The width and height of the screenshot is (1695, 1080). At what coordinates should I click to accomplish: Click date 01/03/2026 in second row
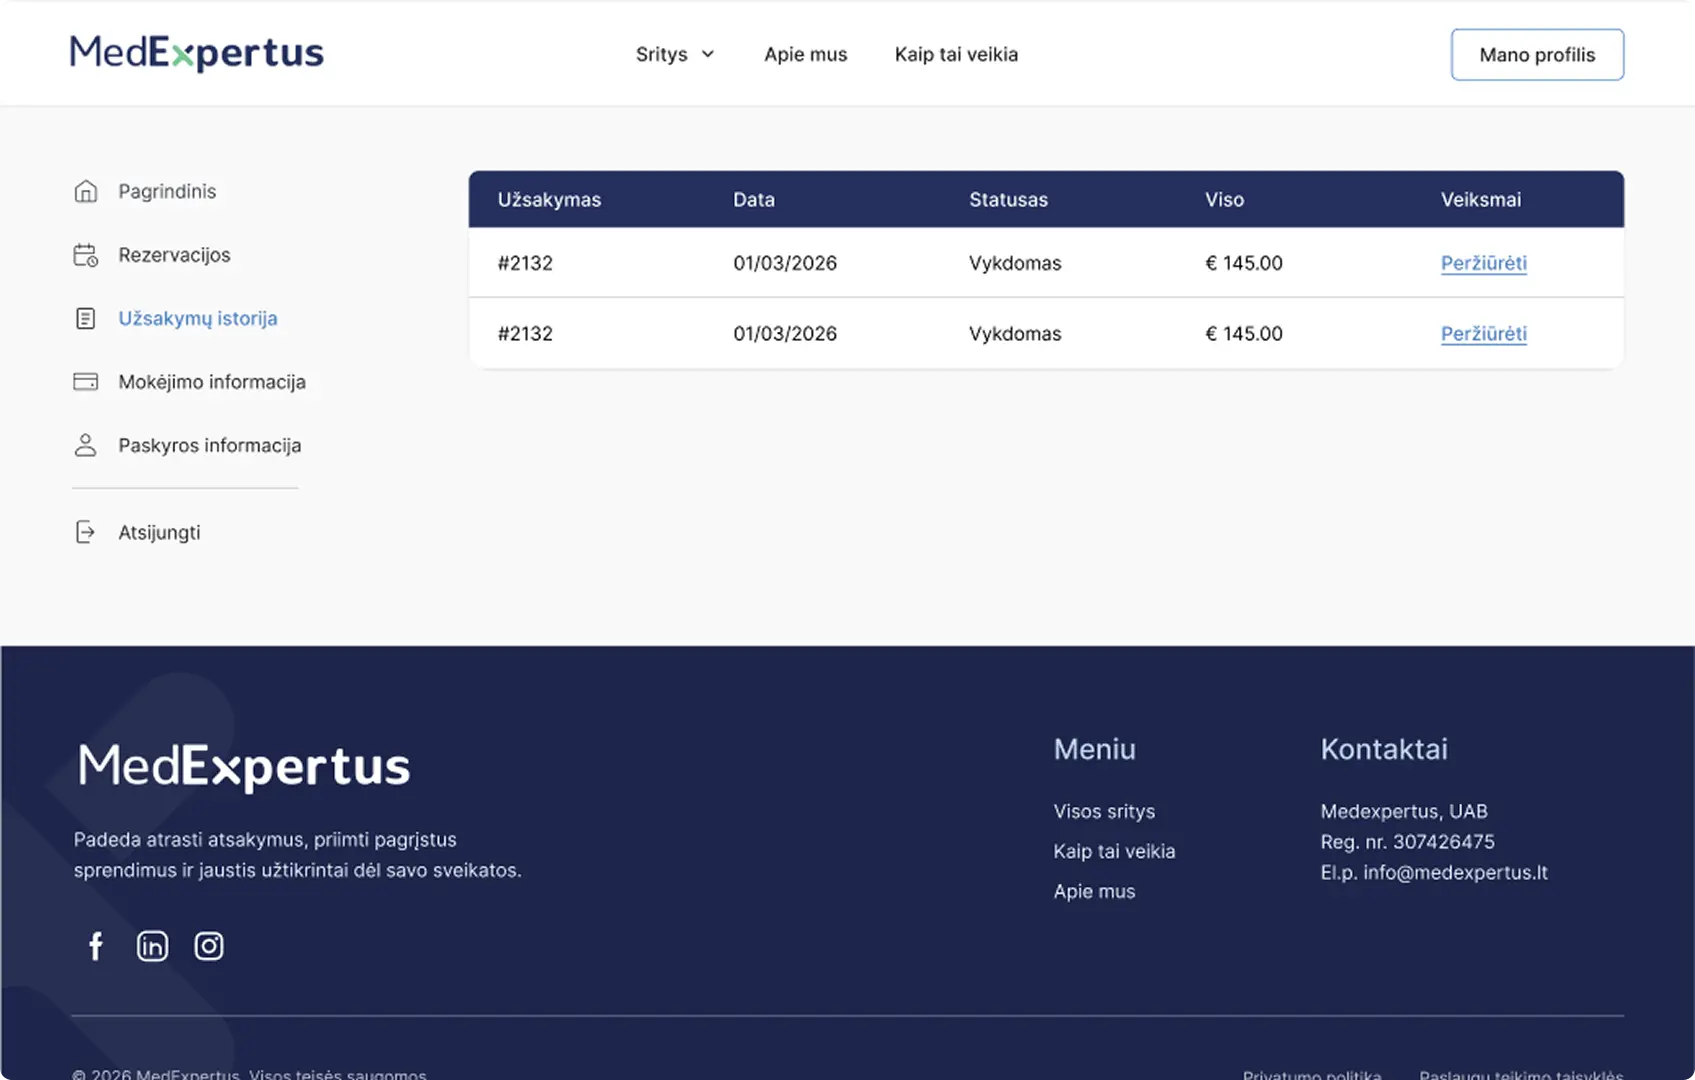(x=785, y=334)
